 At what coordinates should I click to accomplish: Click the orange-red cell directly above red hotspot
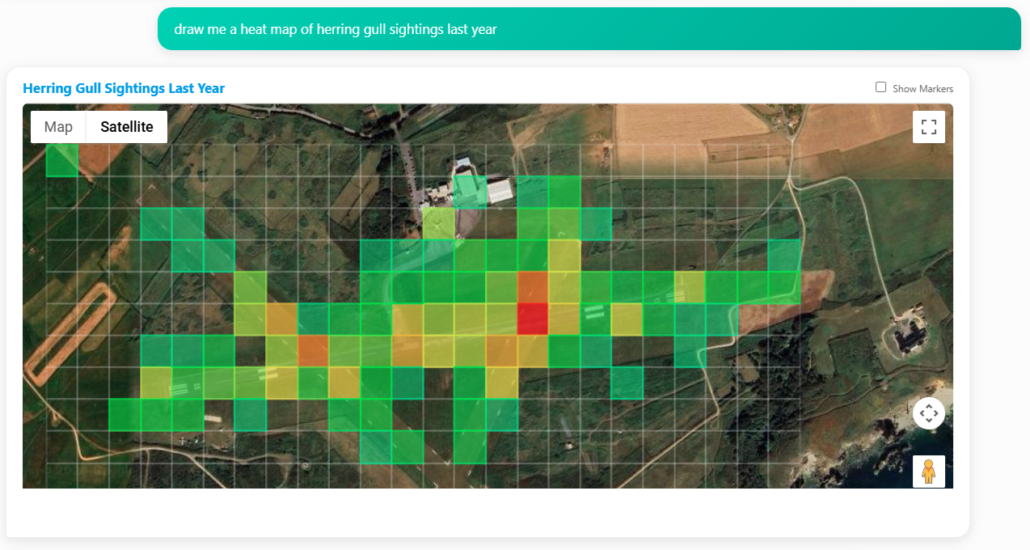coord(533,288)
